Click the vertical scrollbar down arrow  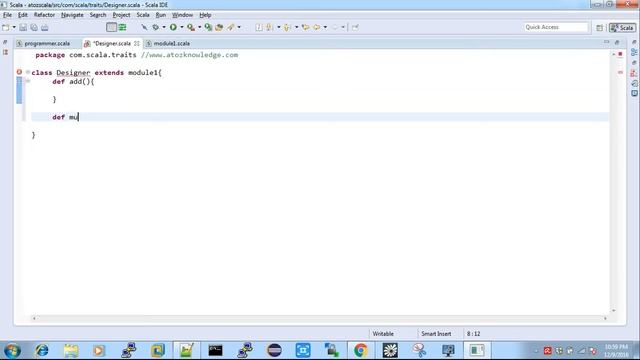coord(613,311)
